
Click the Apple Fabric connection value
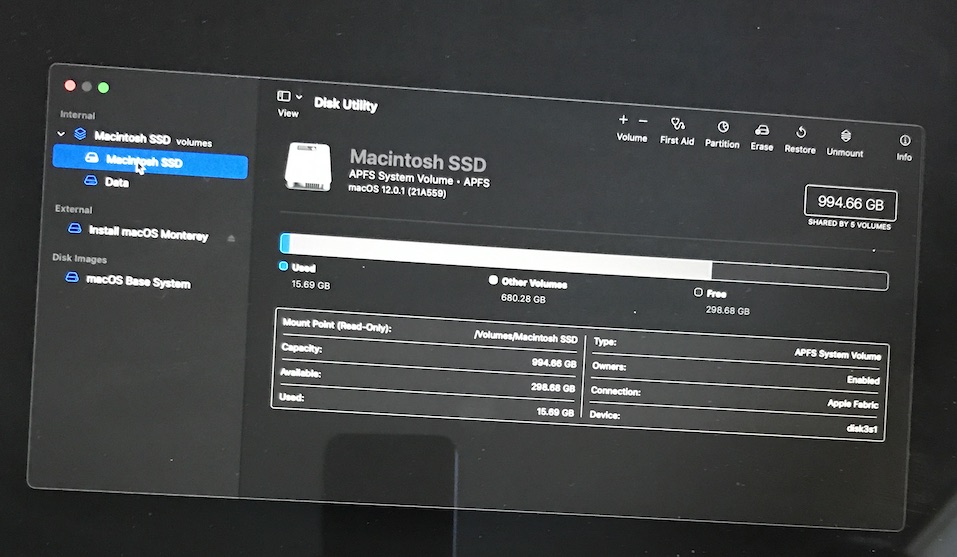pyautogui.click(x=853, y=403)
